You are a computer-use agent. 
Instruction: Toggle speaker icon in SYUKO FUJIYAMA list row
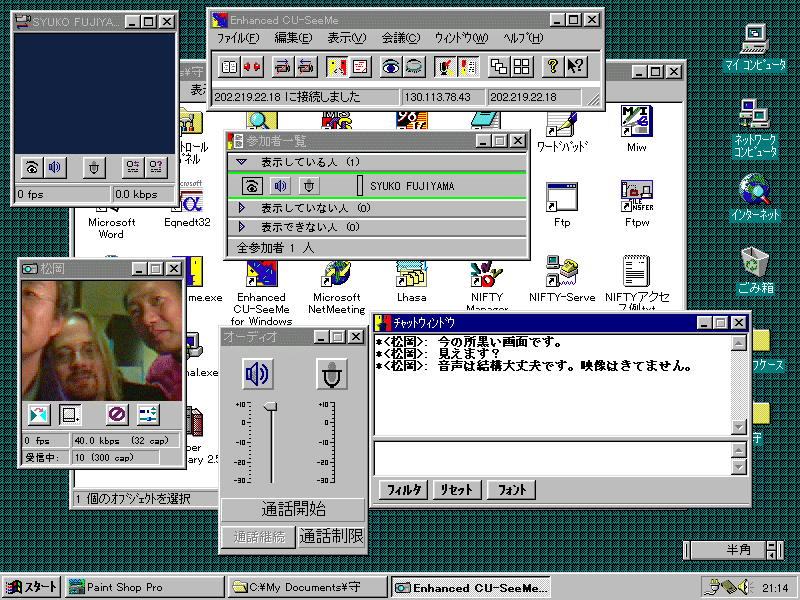pos(280,186)
